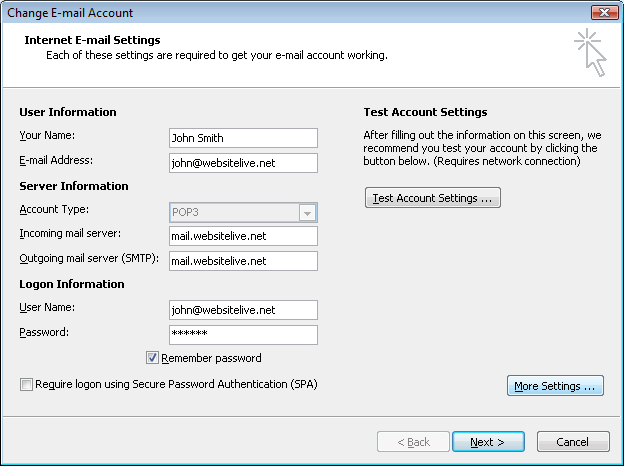The image size is (624, 466).
Task: Click the Outgoing mail server (SMTP) field
Action: coord(243,261)
